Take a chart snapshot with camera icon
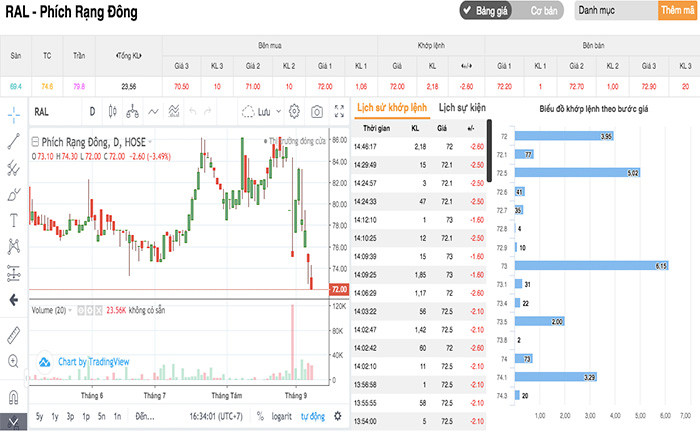700x432 pixels. tap(316, 112)
